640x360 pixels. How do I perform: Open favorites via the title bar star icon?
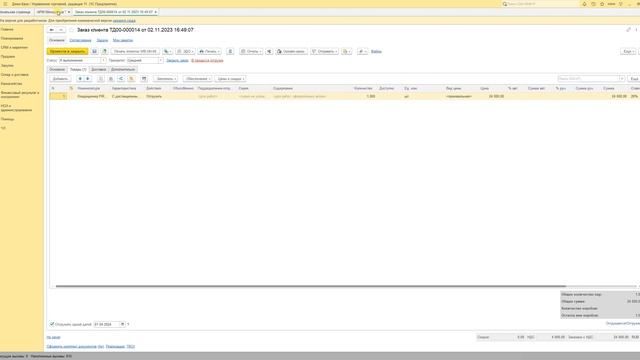(x=602, y=4)
